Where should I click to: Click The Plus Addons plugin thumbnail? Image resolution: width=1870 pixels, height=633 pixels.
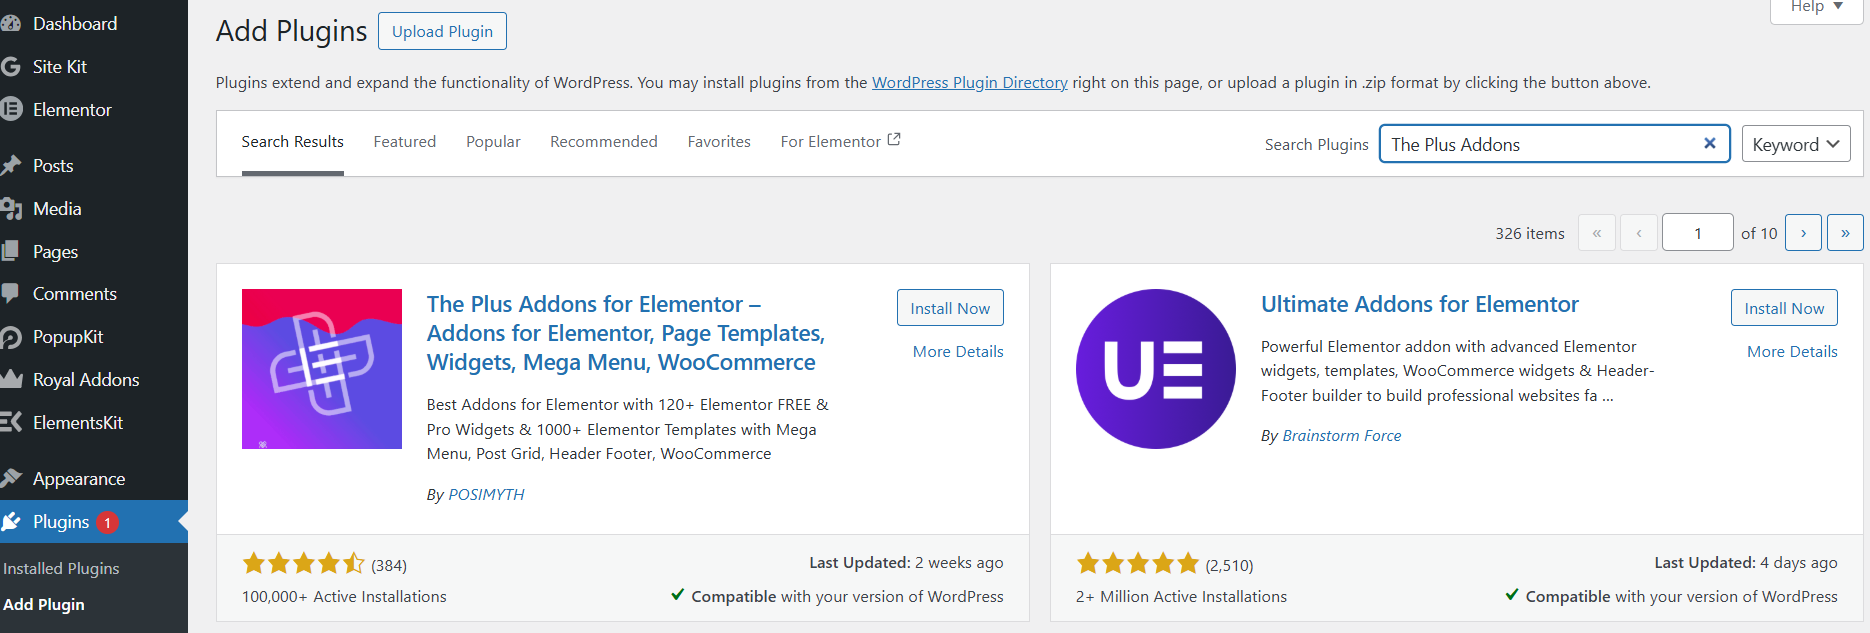pos(321,369)
